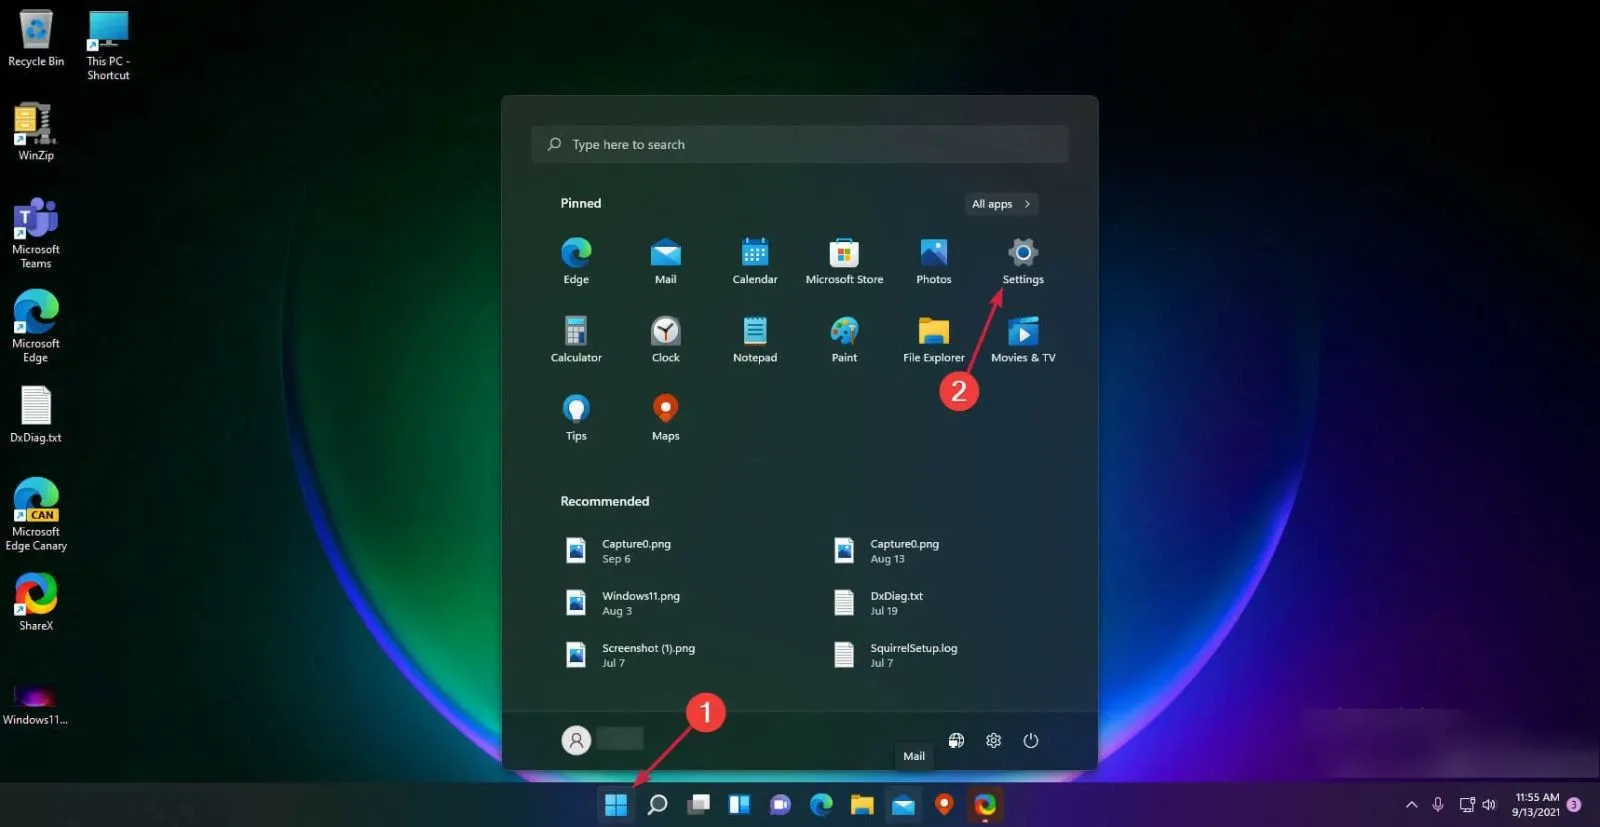Image resolution: width=1600 pixels, height=827 pixels.
Task: Select the WinZip desktop shortcut
Action: (x=36, y=131)
